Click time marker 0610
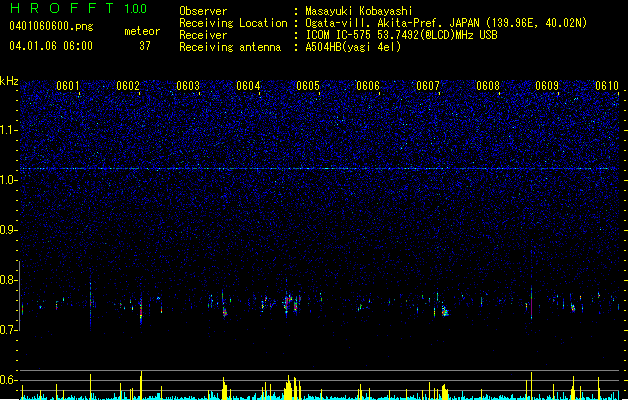The height and width of the screenshot is (400, 629). click(x=607, y=86)
